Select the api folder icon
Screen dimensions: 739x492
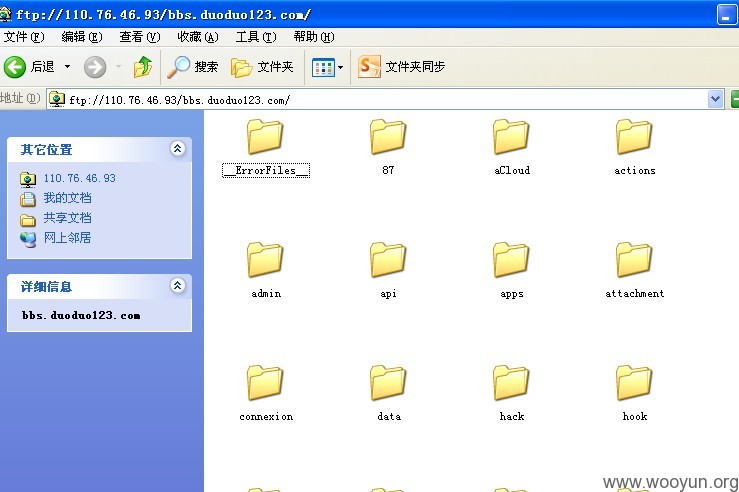388,260
